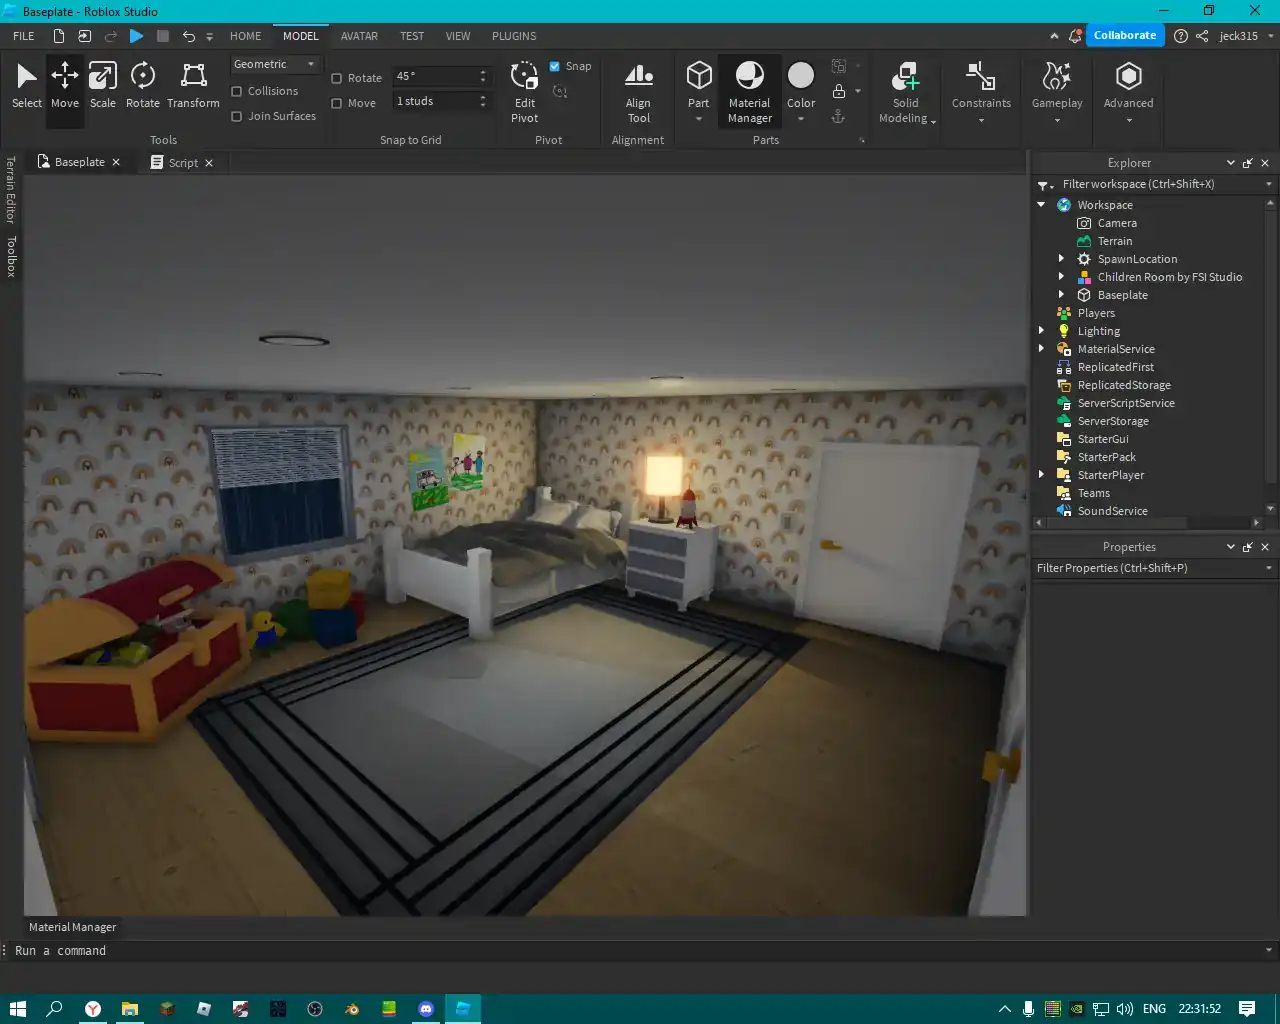Click the blue Play button in the title bar
Image resolution: width=1280 pixels, height=1024 pixels.
click(x=137, y=36)
